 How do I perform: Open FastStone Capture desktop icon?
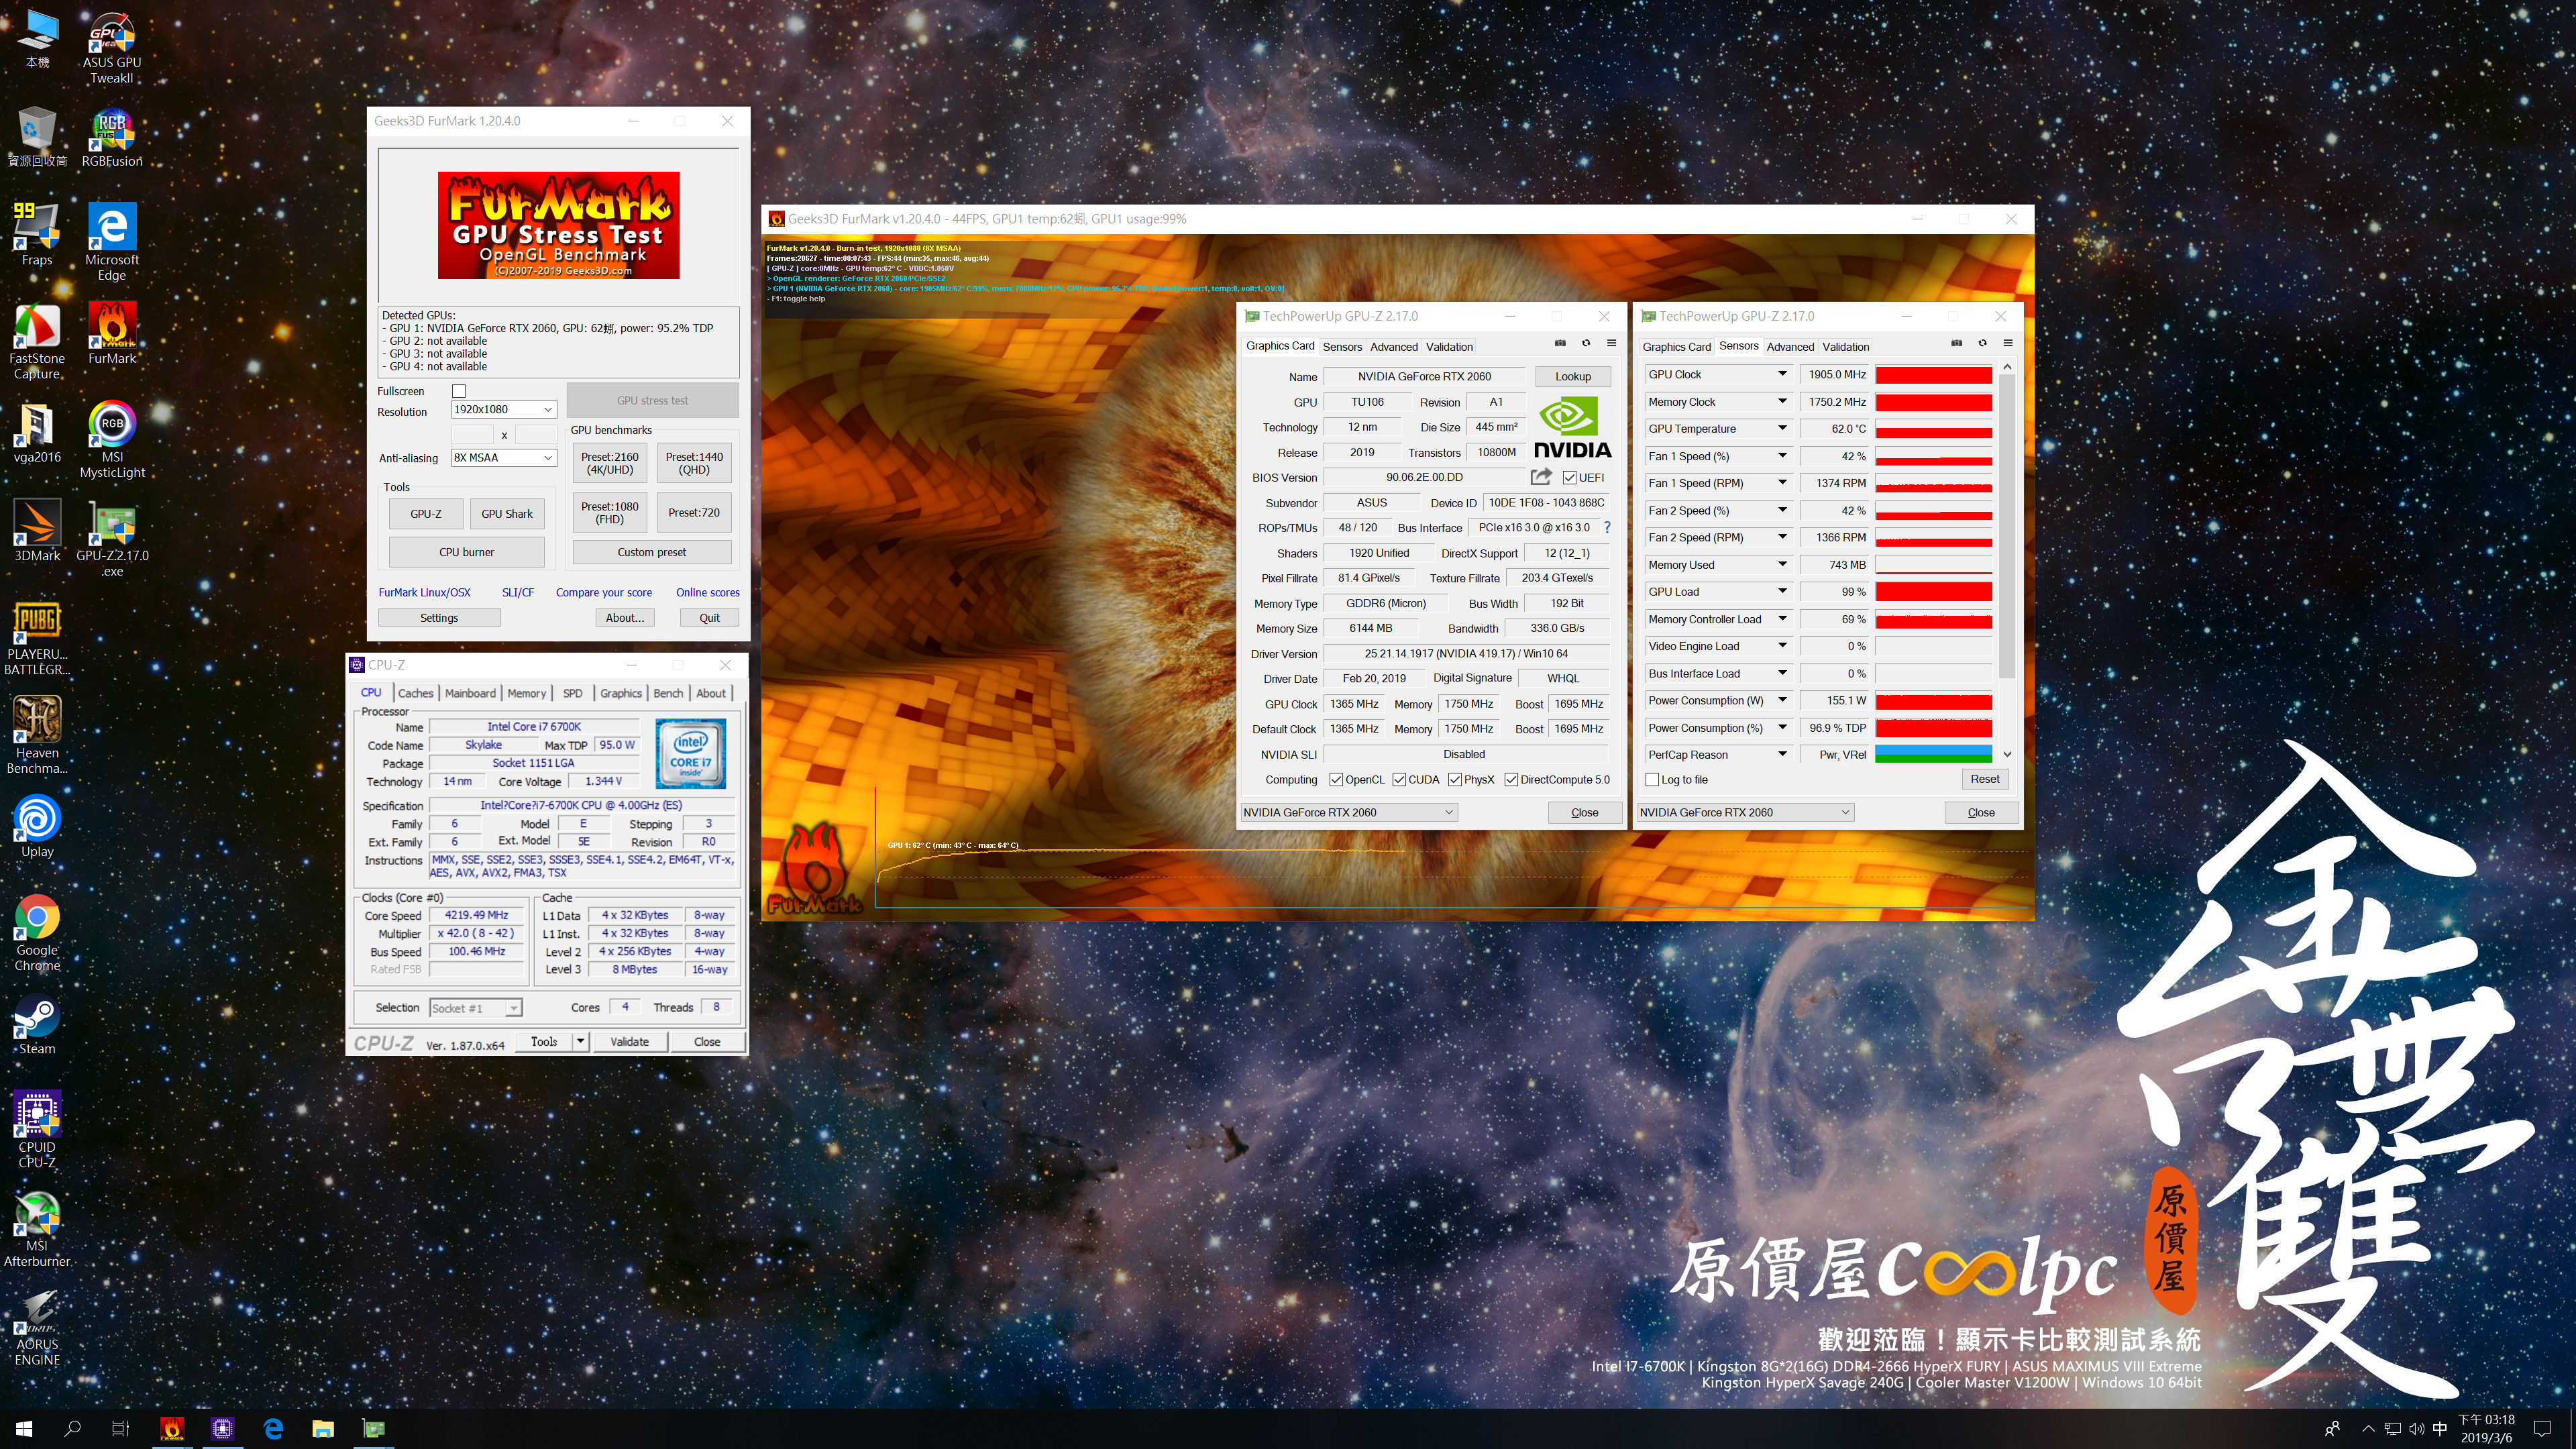[x=37, y=341]
